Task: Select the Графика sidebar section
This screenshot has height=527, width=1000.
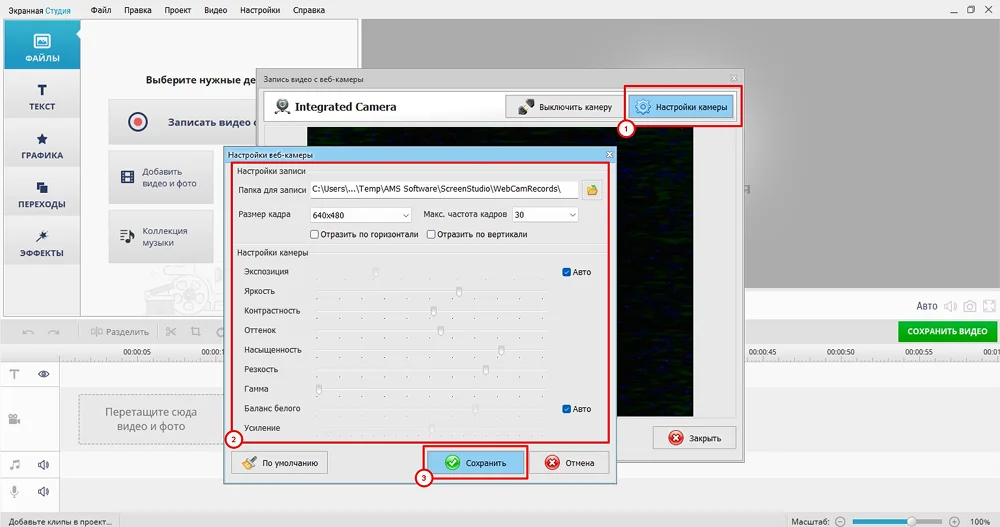Action: click(x=42, y=146)
